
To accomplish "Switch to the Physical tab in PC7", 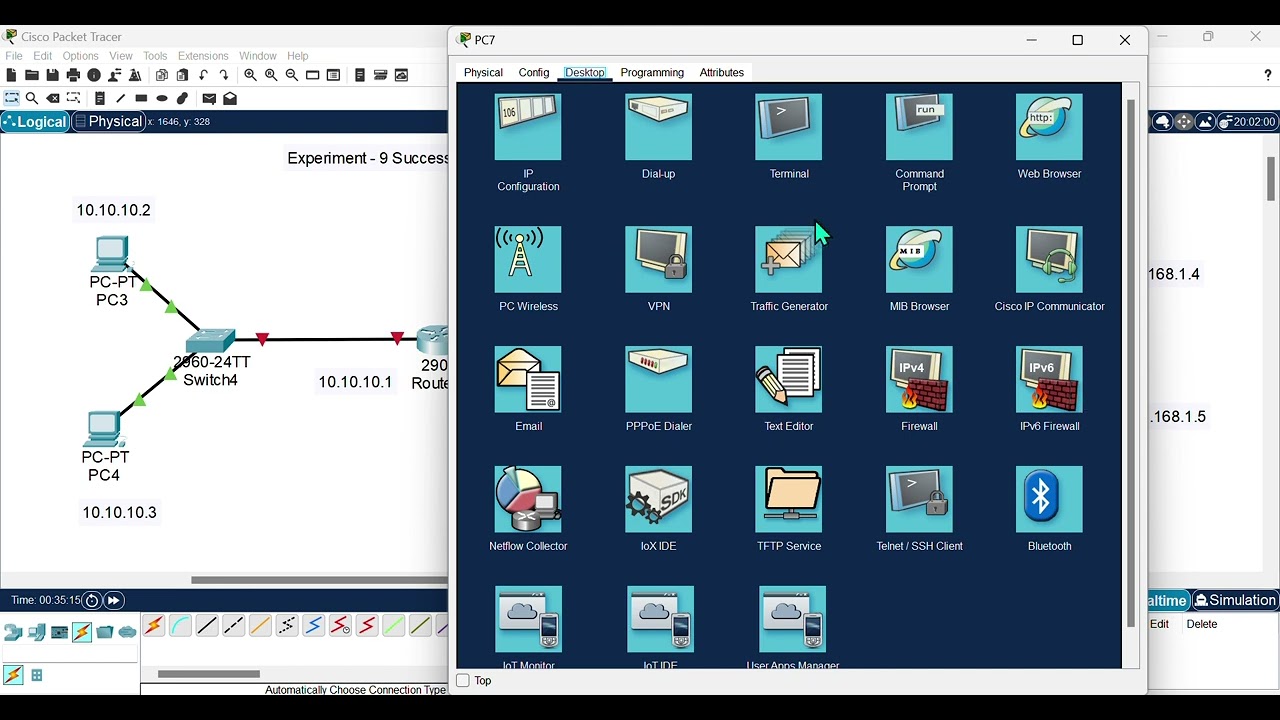I will pyautogui.click(x=483, y=73).
